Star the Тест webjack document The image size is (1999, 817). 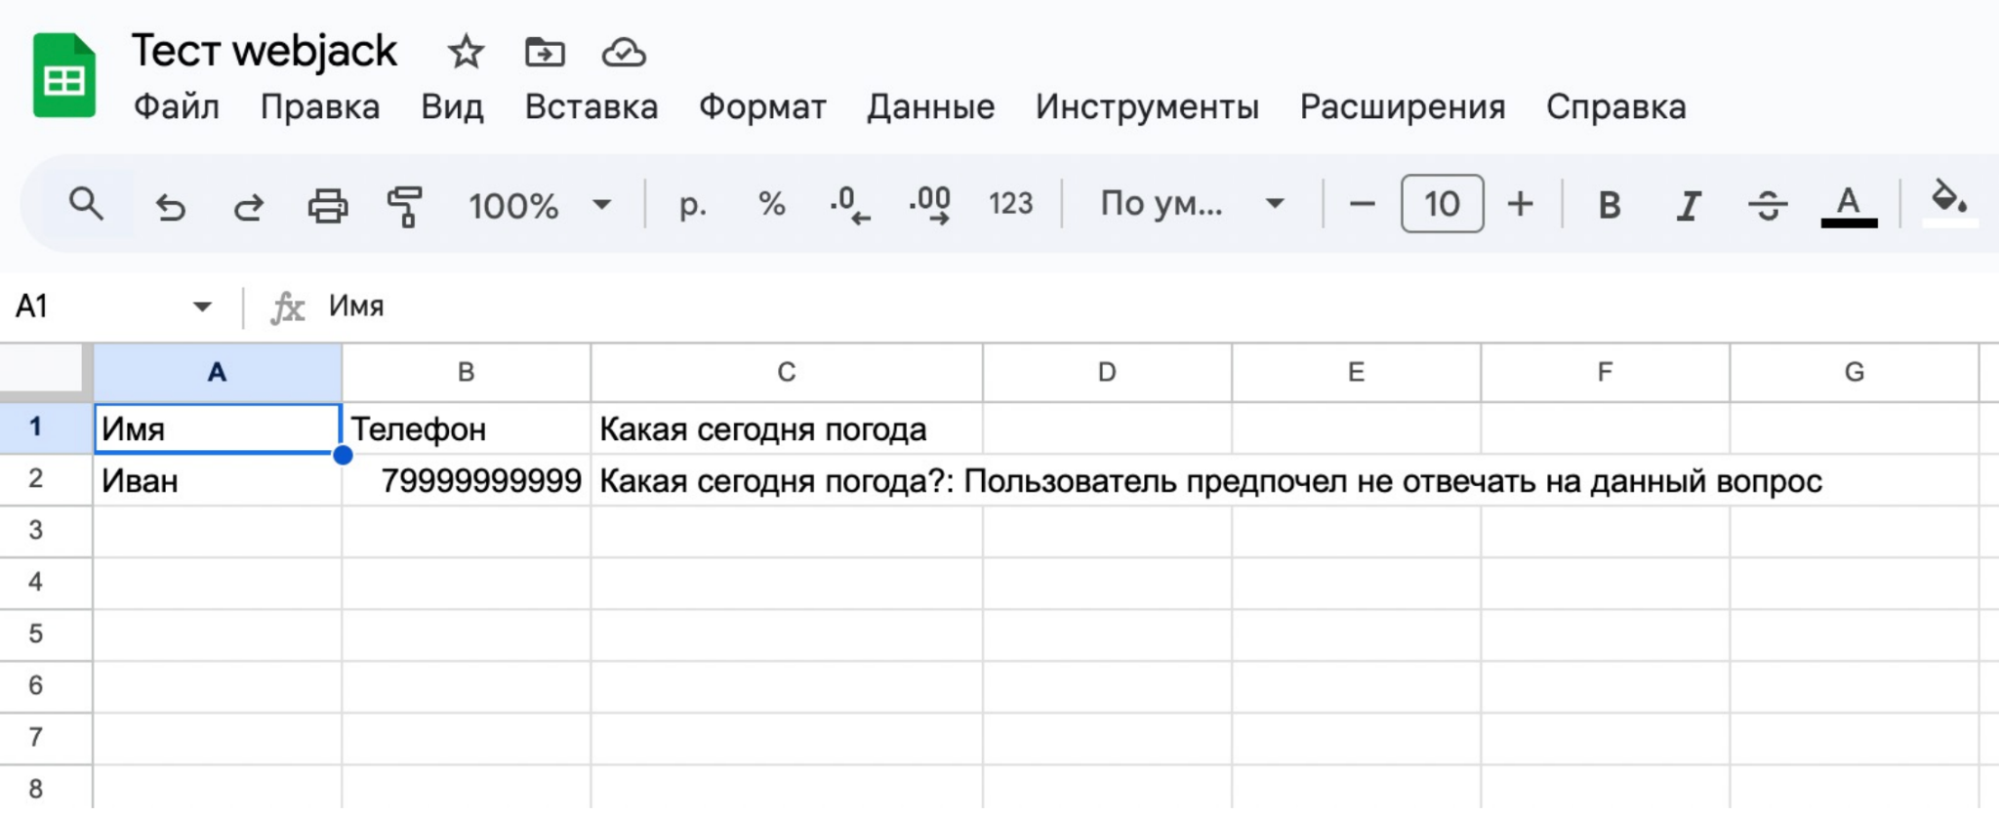click(465, 52)
